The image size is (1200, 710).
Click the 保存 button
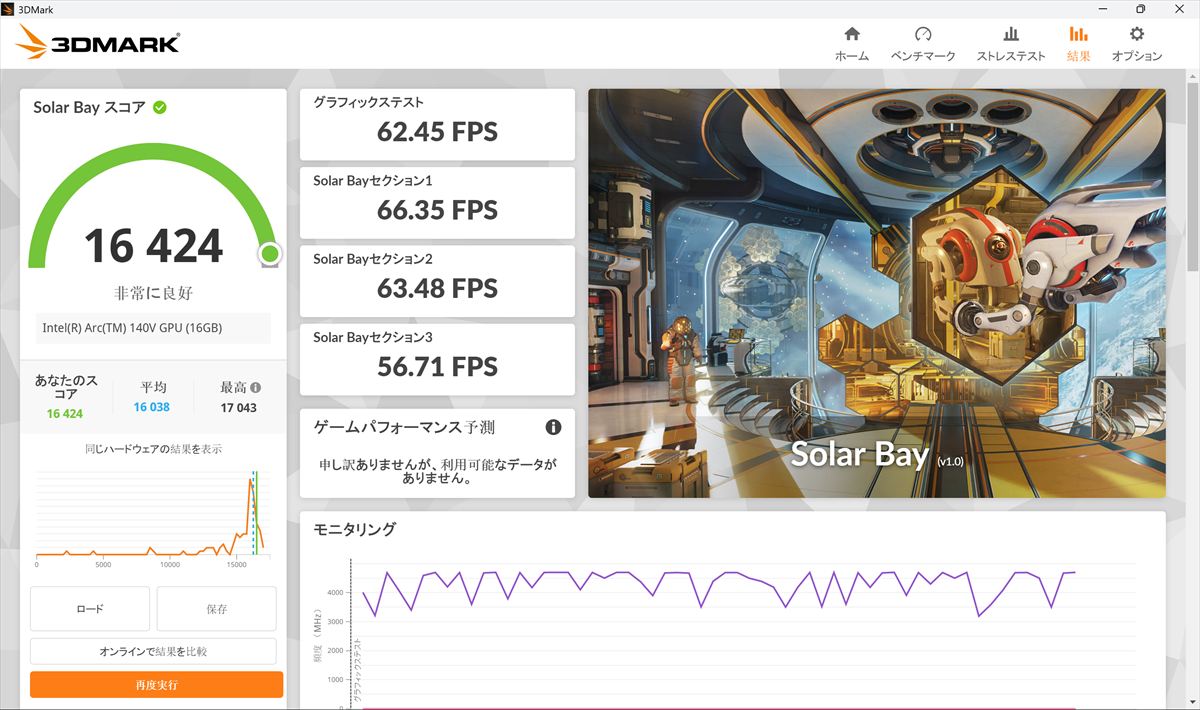tap(216, 608)
